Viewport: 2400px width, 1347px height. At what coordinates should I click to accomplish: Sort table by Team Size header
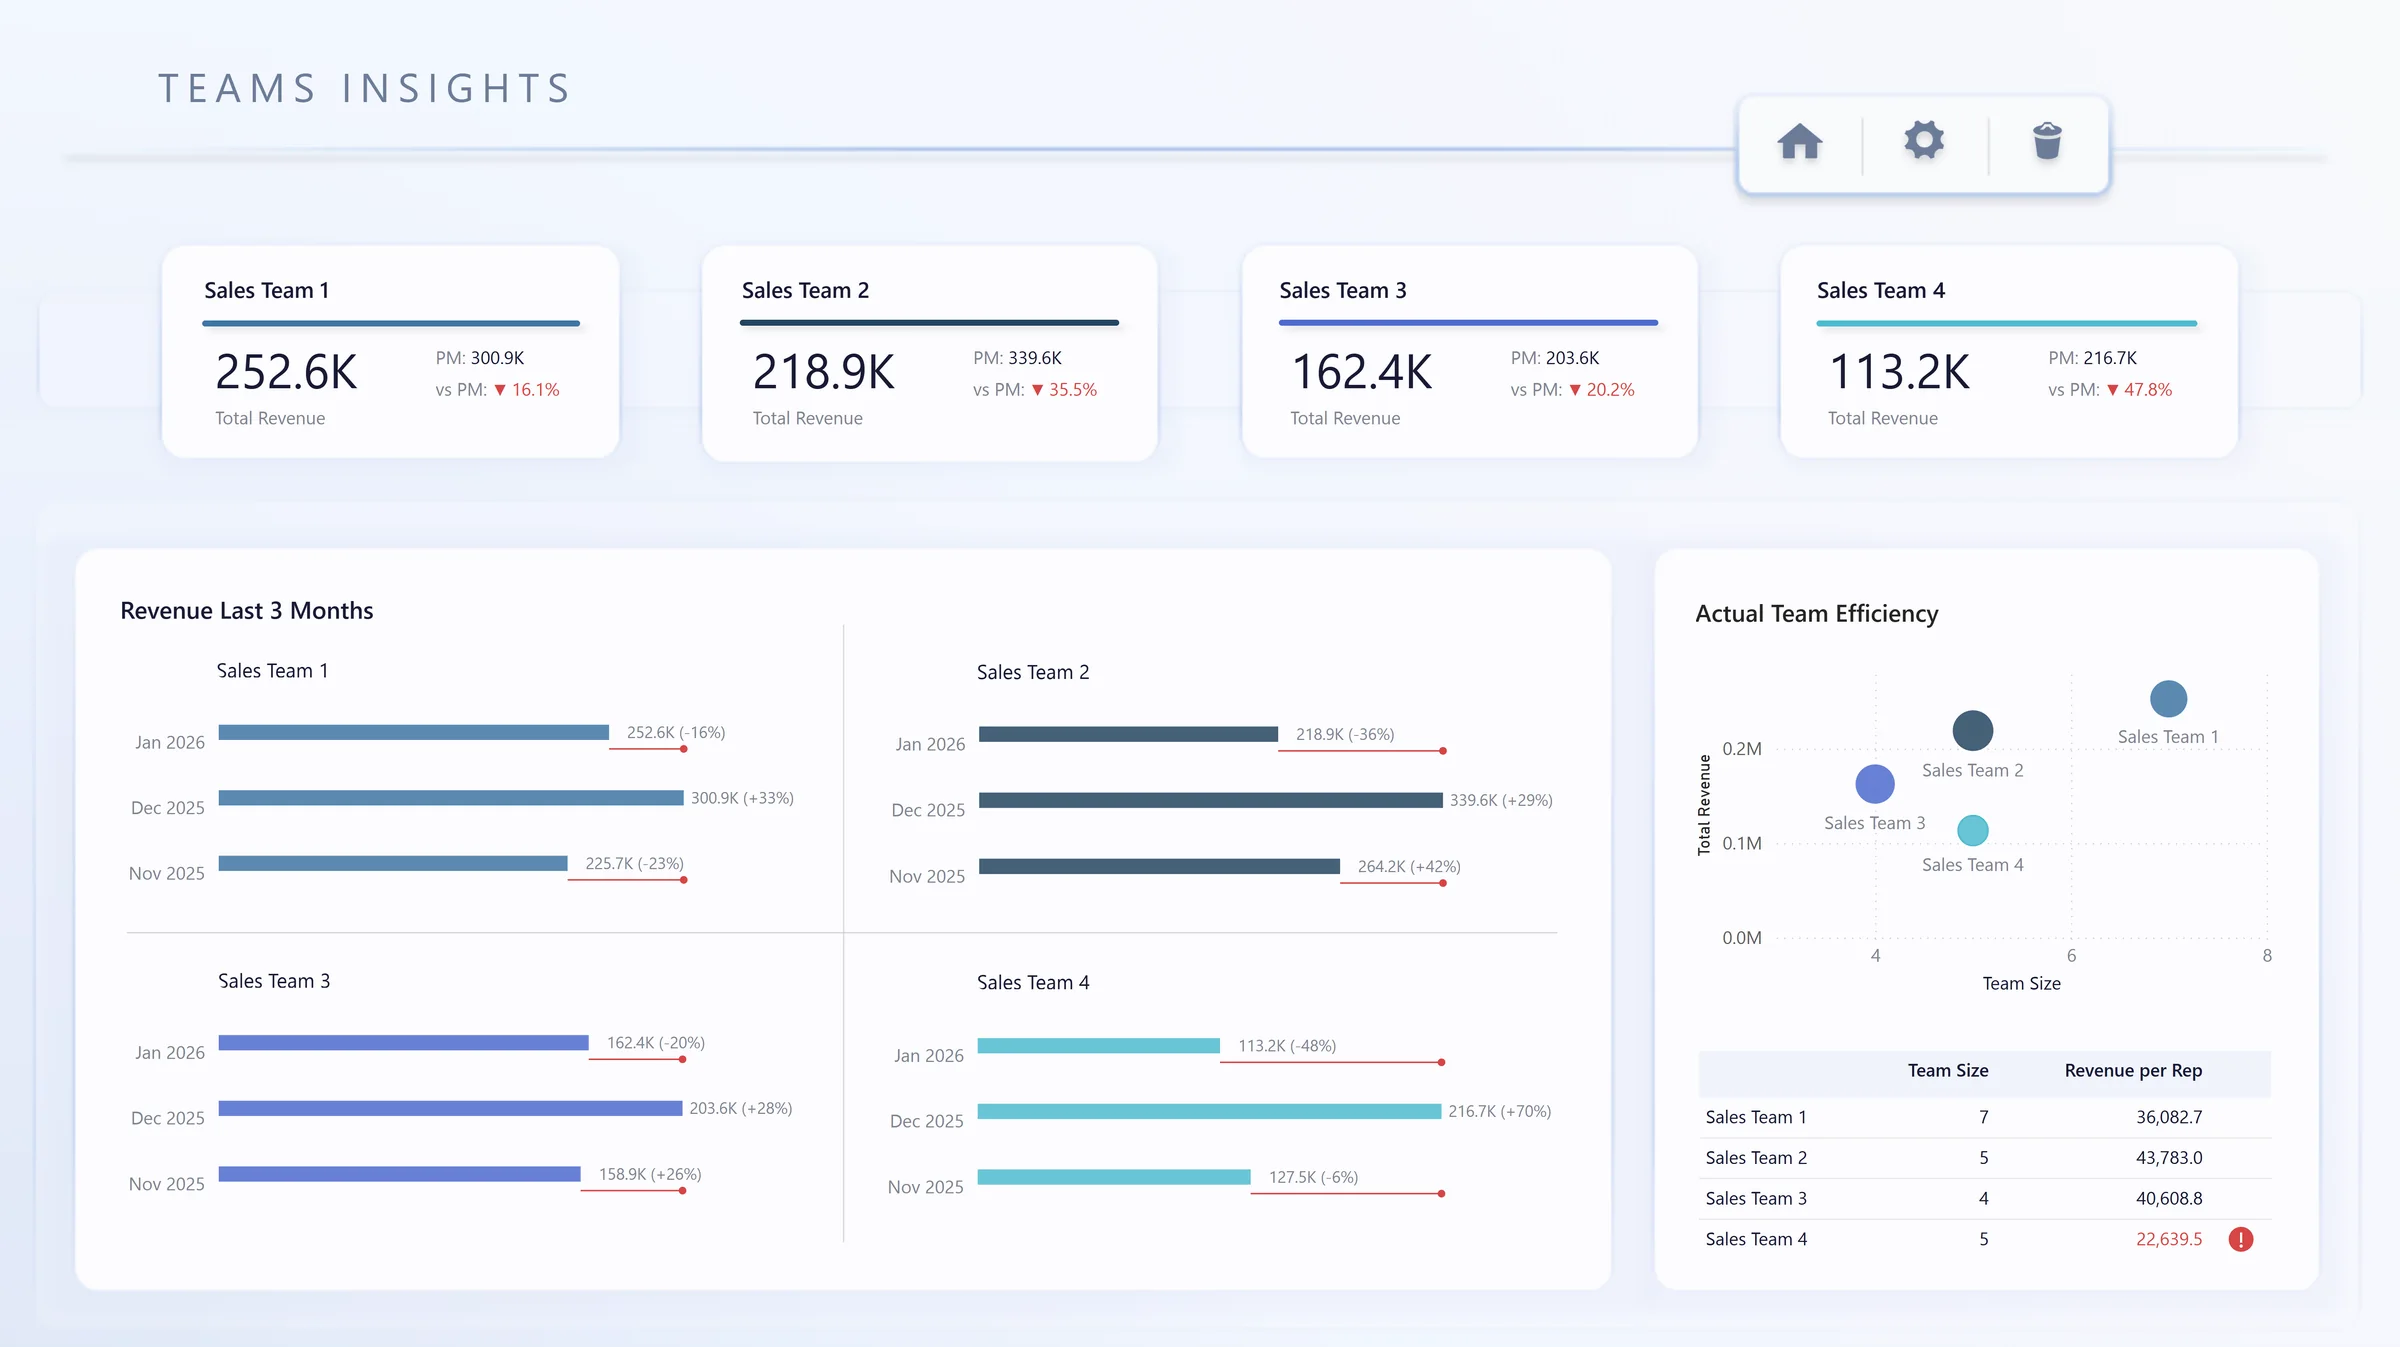pos(1947,1070)
